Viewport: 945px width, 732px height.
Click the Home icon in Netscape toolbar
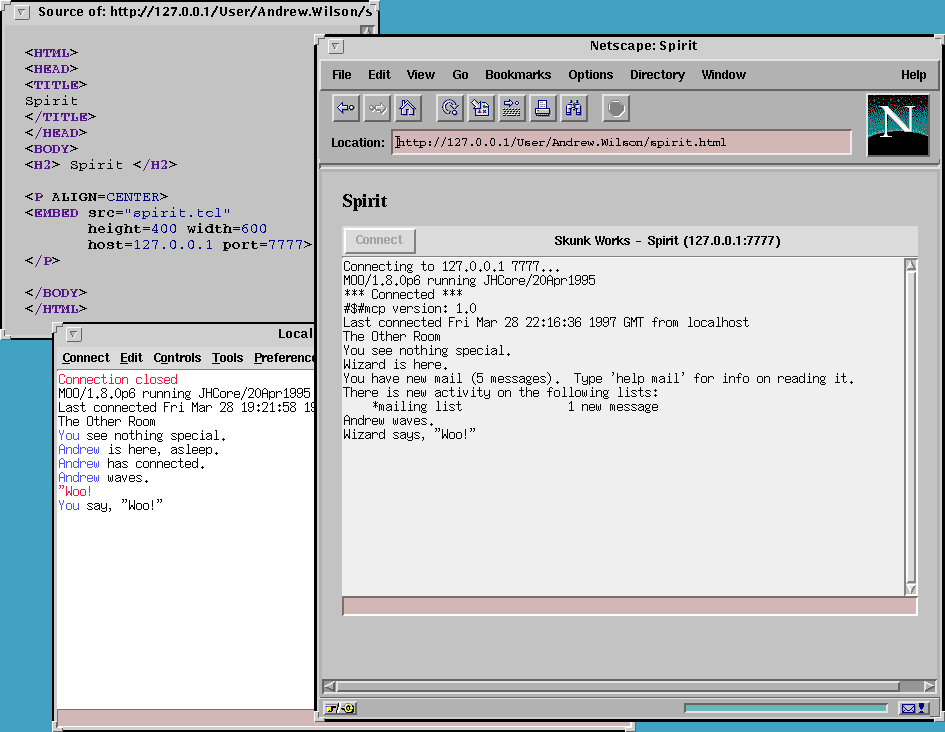coord(407,108)
